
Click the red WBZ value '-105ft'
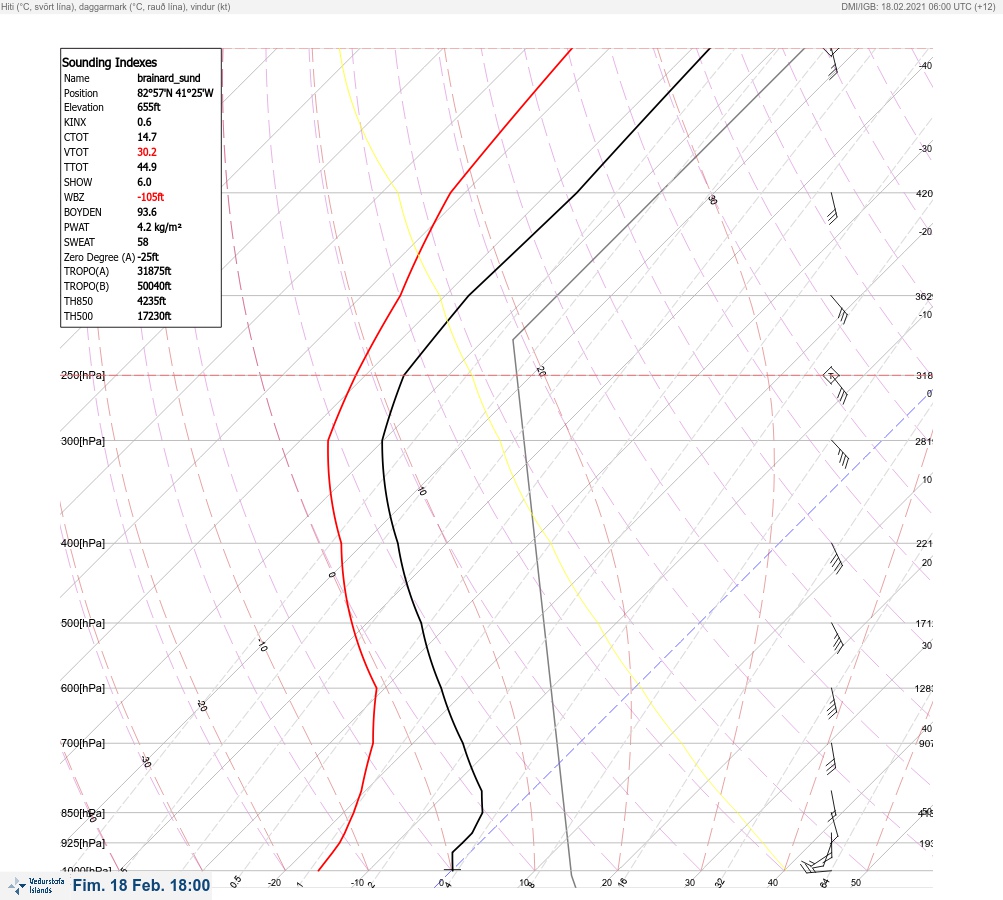click(150, 197)
